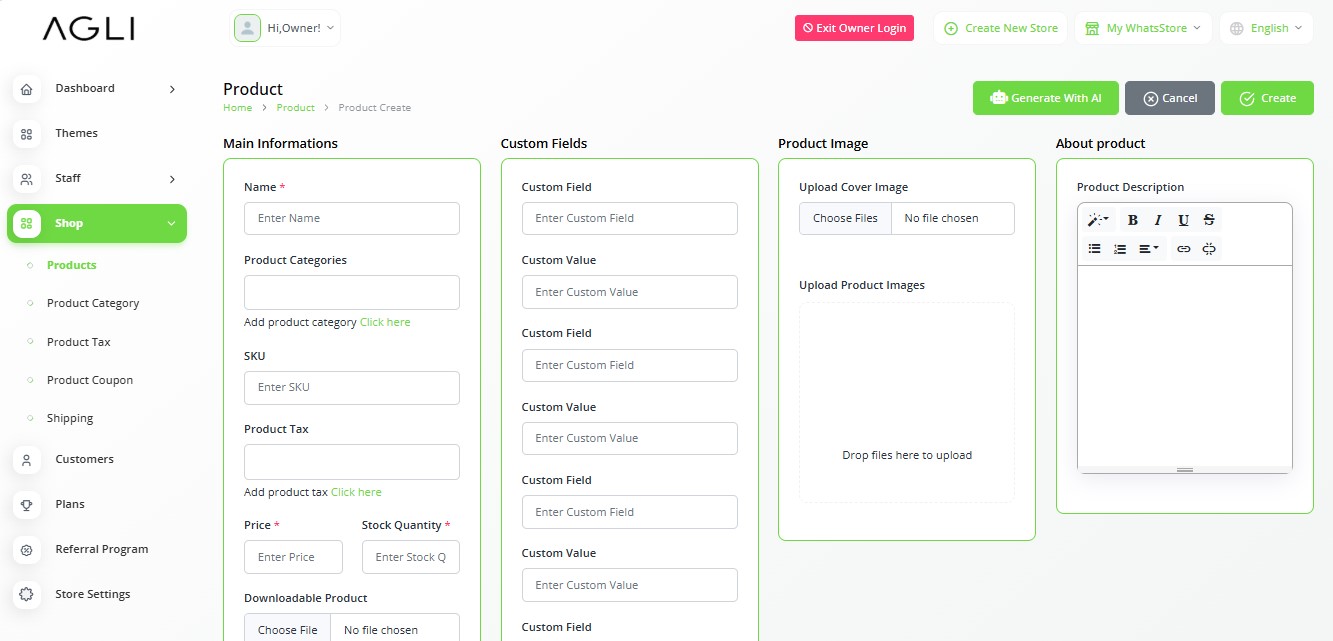The height and width of the screenshot is (641, 1333).
Task: Open Product Coupon in the sidebar
Action: 90,380
